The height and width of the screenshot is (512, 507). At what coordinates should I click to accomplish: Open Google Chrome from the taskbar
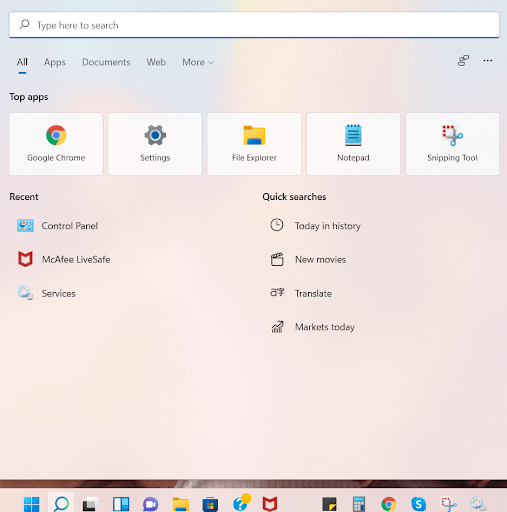tap(389, 504)
